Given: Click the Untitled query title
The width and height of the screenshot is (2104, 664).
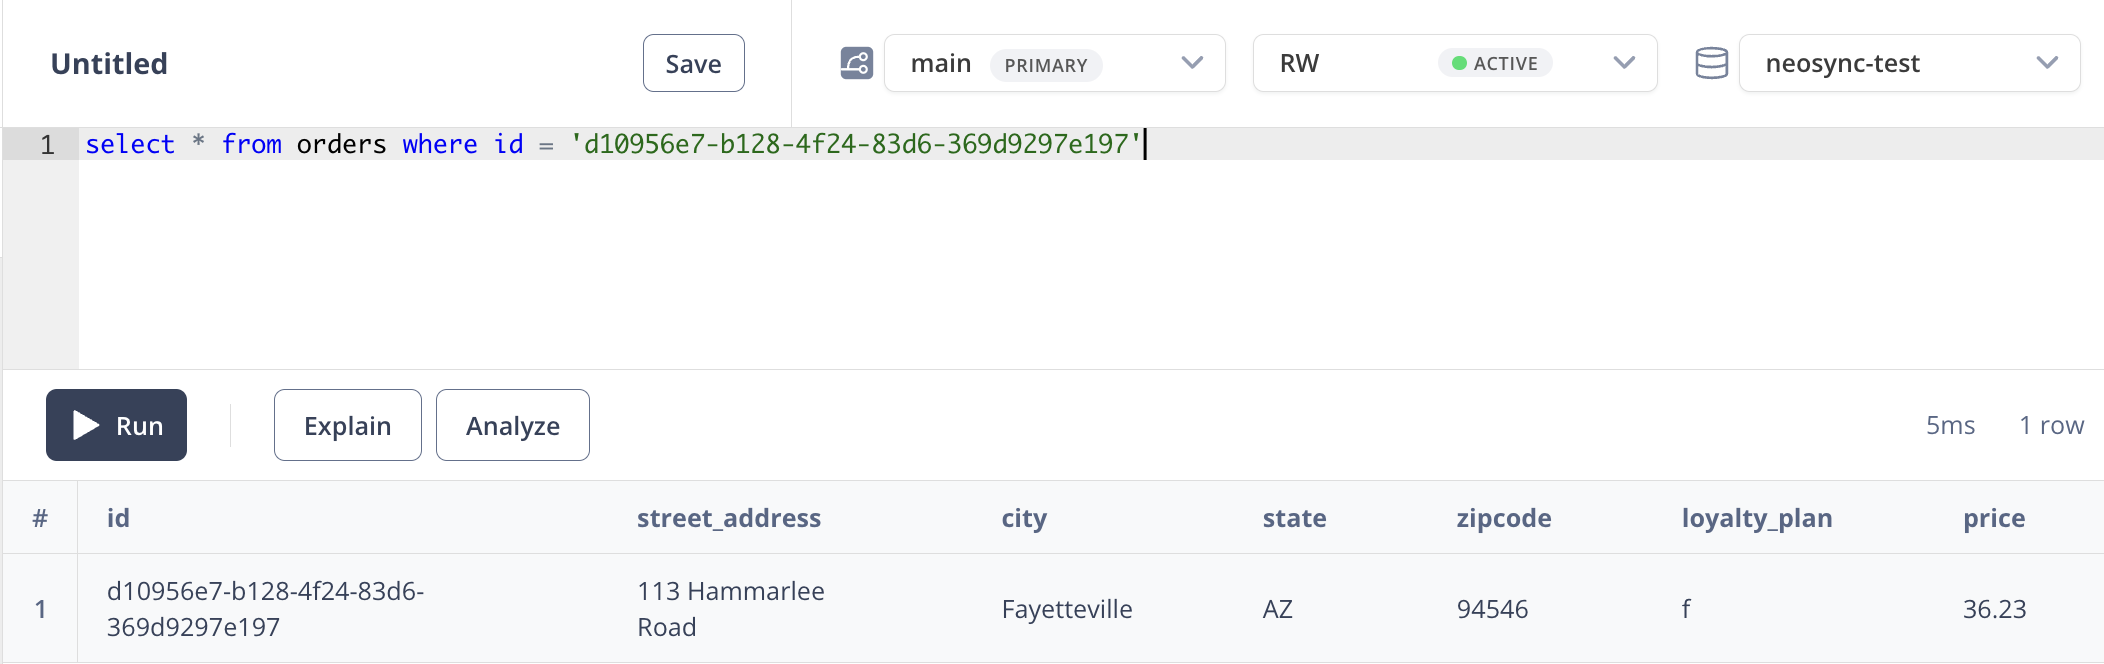Looking at the screenshot, I should click(x=109, y=64).
